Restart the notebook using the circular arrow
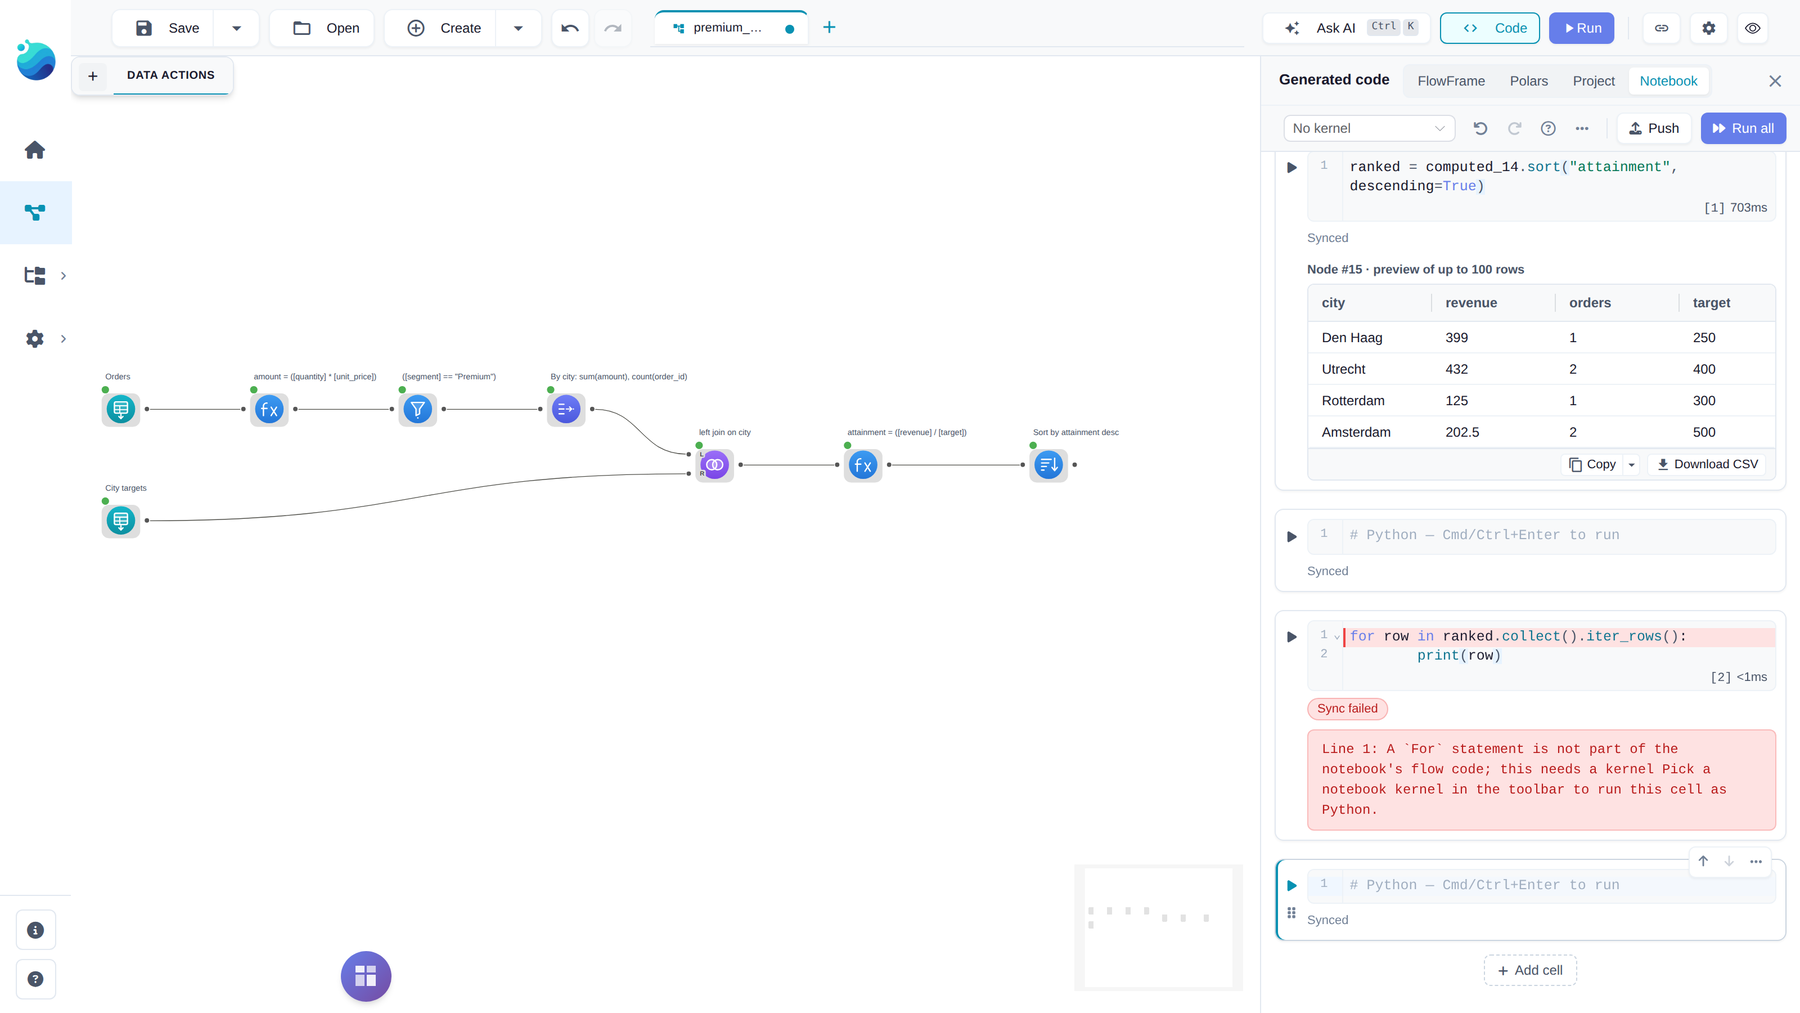Viewport: 1800px width, 1013px height. [1480, 128]
